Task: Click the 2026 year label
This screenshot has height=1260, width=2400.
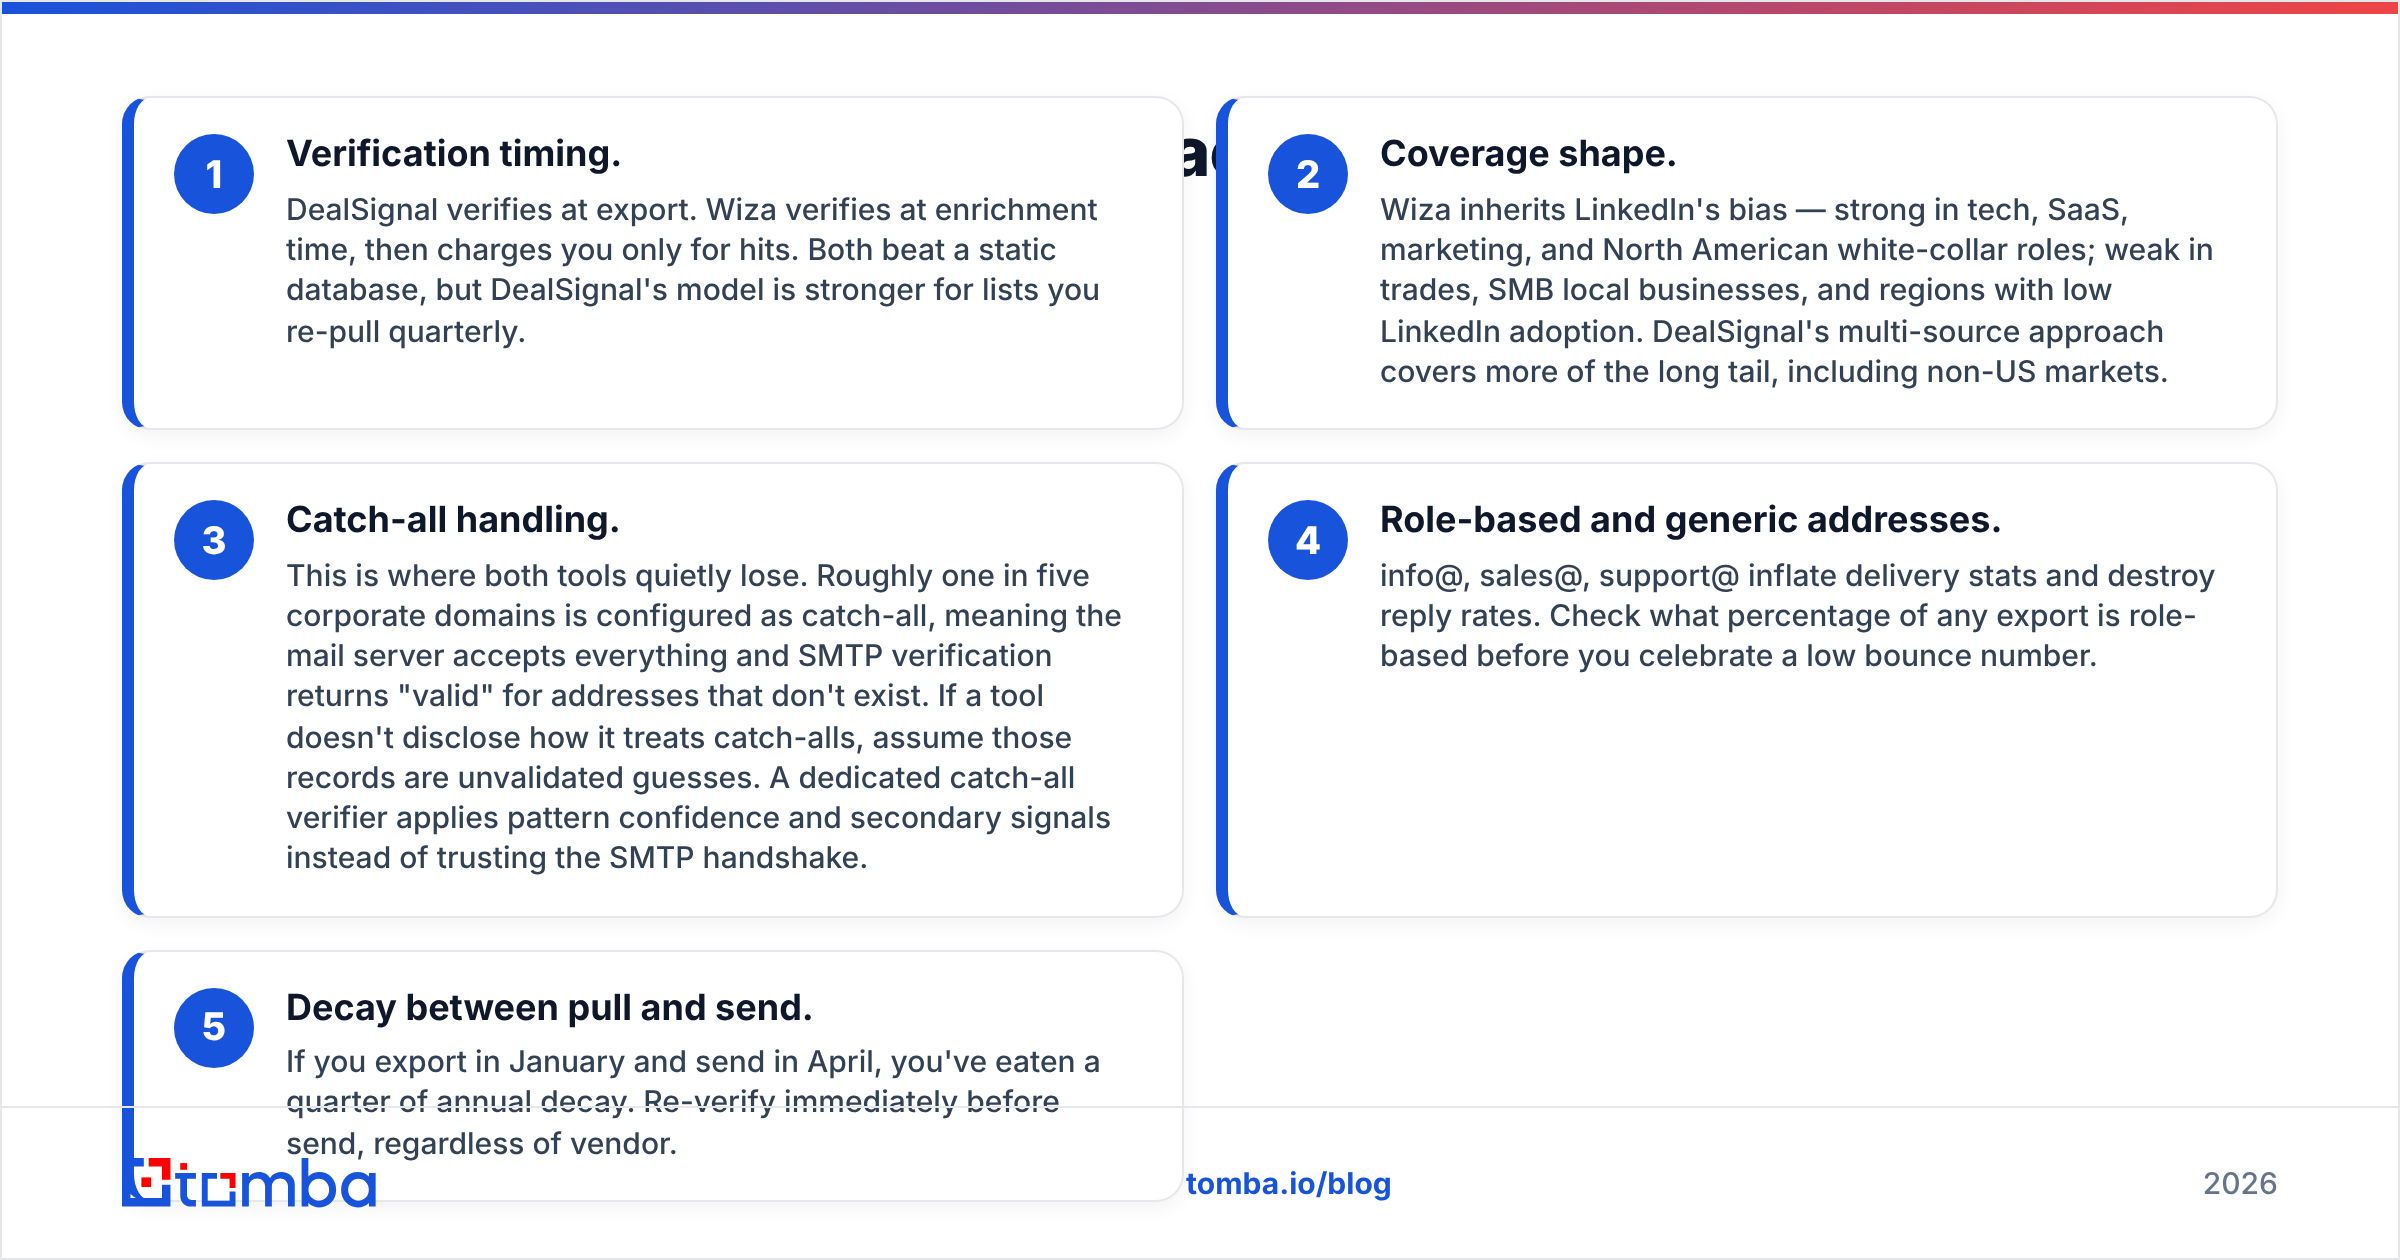Action: [x=2240, y=1183]
